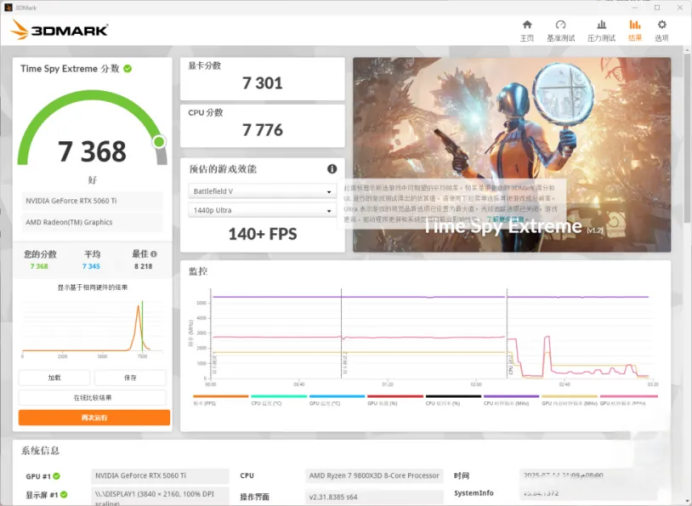692x506 pixels.
Task: Maximize the 3DMark window
Action: (657, 7)
